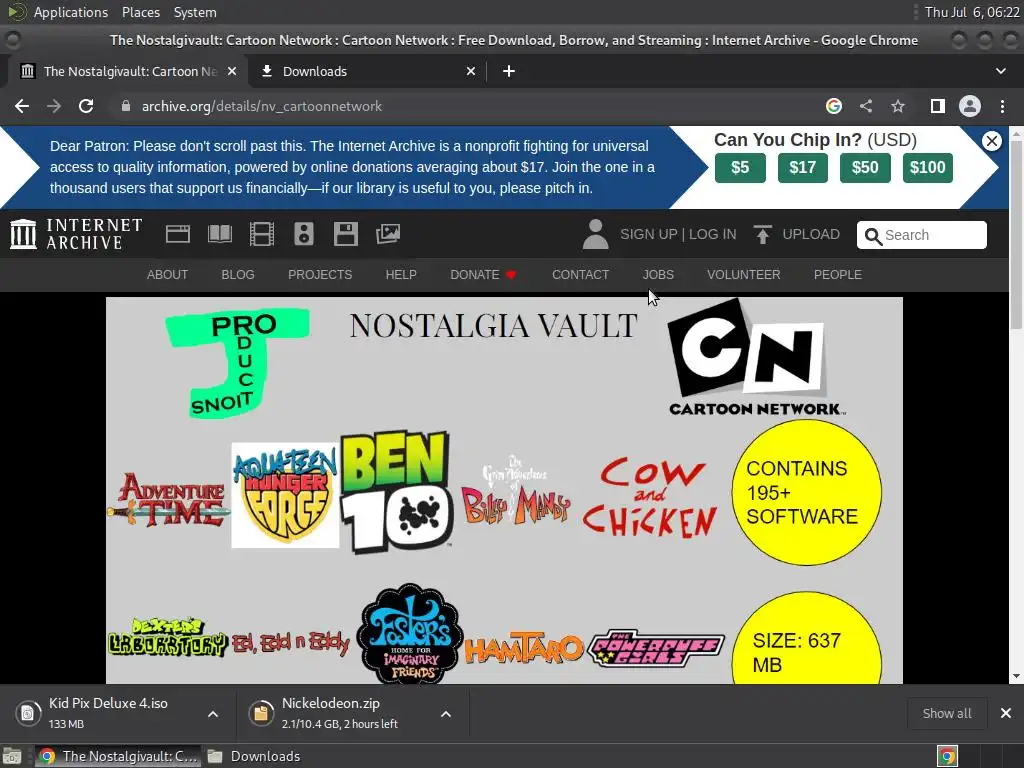Click the Nostalgia Vault Cartoon Network banner image

pyautogui.click(x=504, y=490)
